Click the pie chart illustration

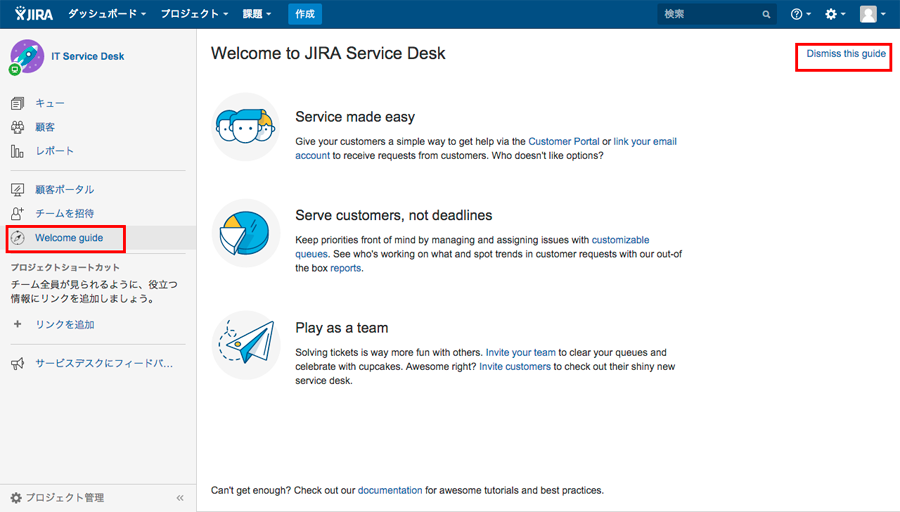pos(246,233)
